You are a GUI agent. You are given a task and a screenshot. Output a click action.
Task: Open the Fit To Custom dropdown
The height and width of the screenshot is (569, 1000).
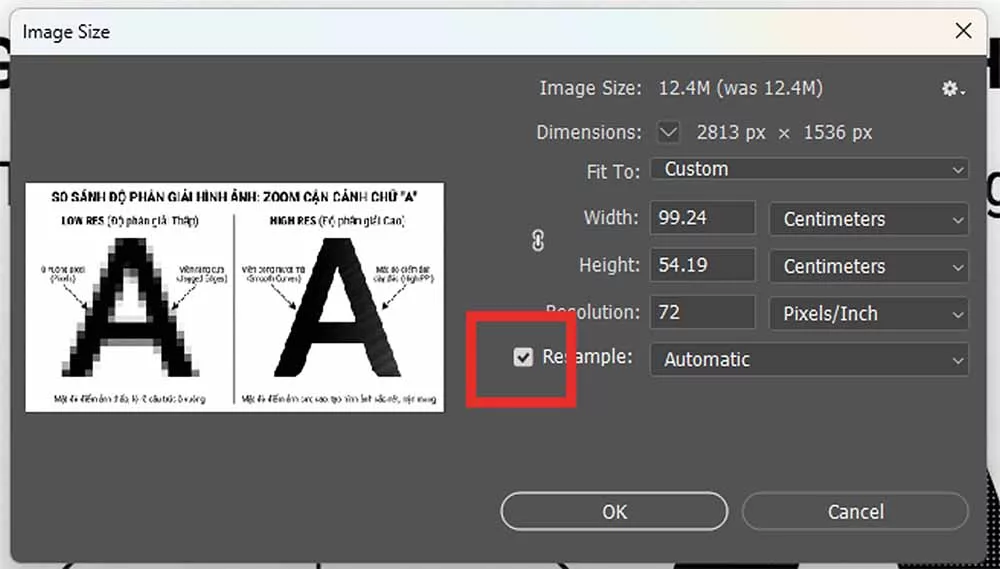click(809, 169)
